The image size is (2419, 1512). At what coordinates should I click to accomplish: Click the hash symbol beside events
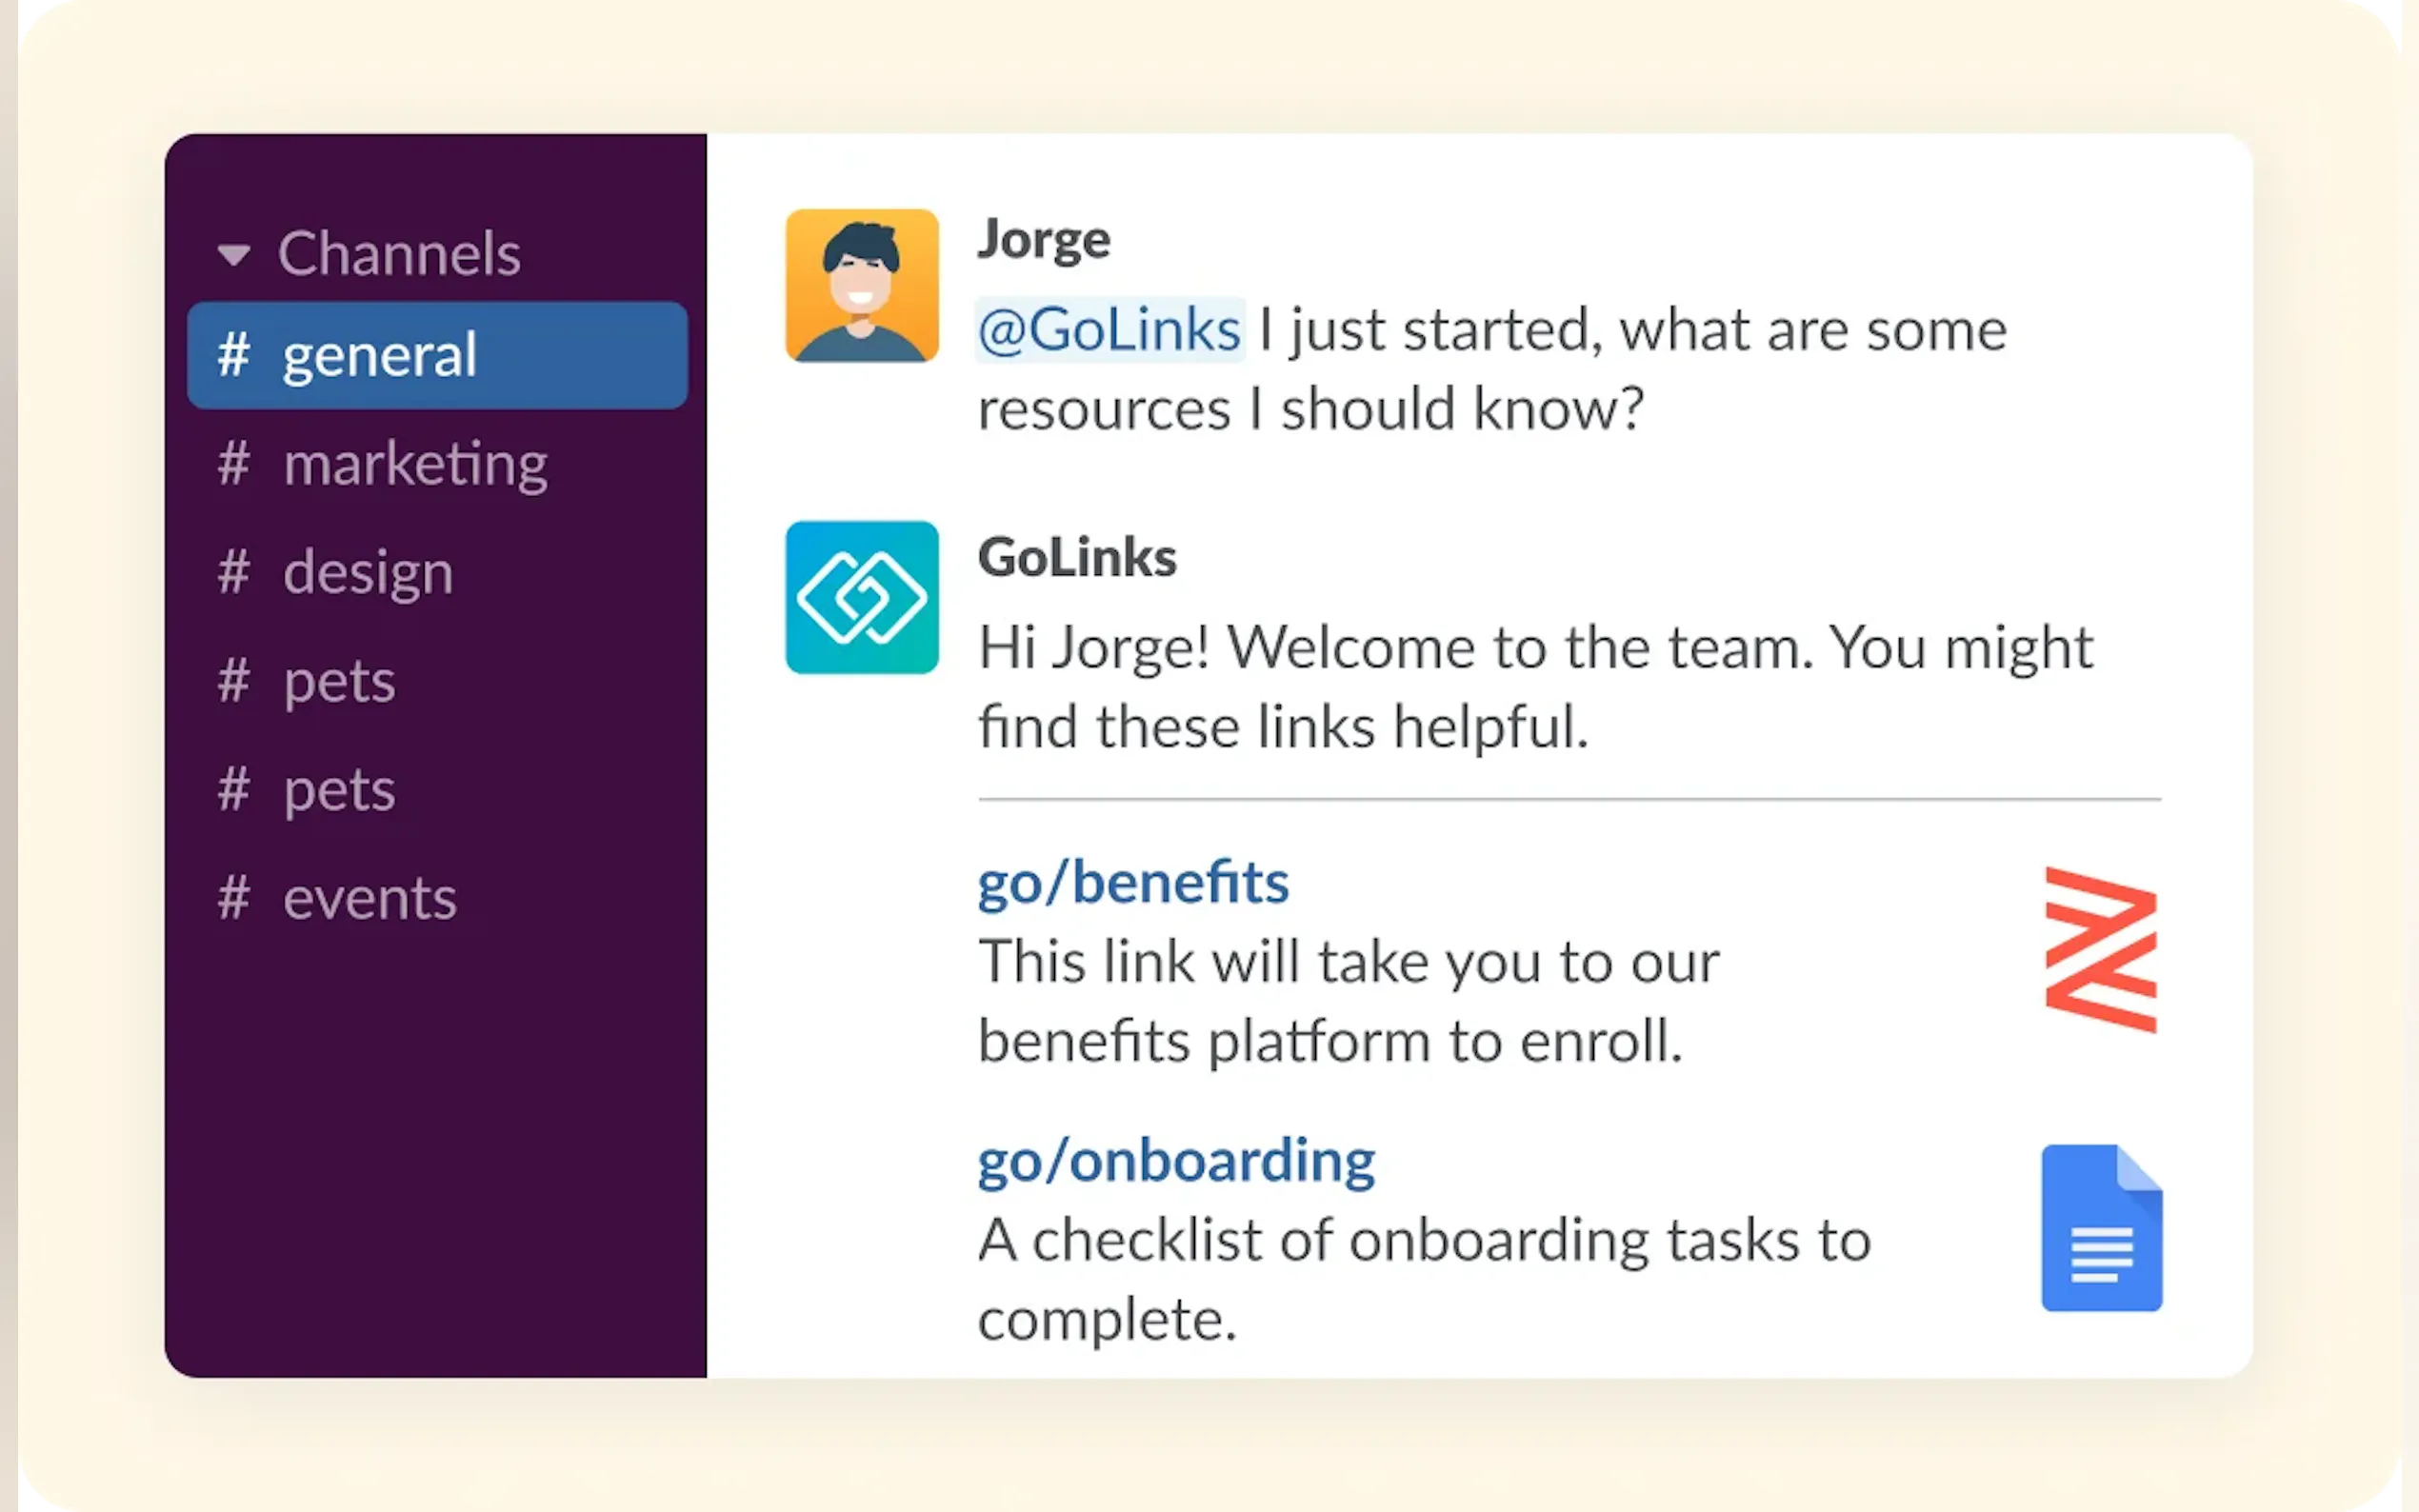pos(233,898)
